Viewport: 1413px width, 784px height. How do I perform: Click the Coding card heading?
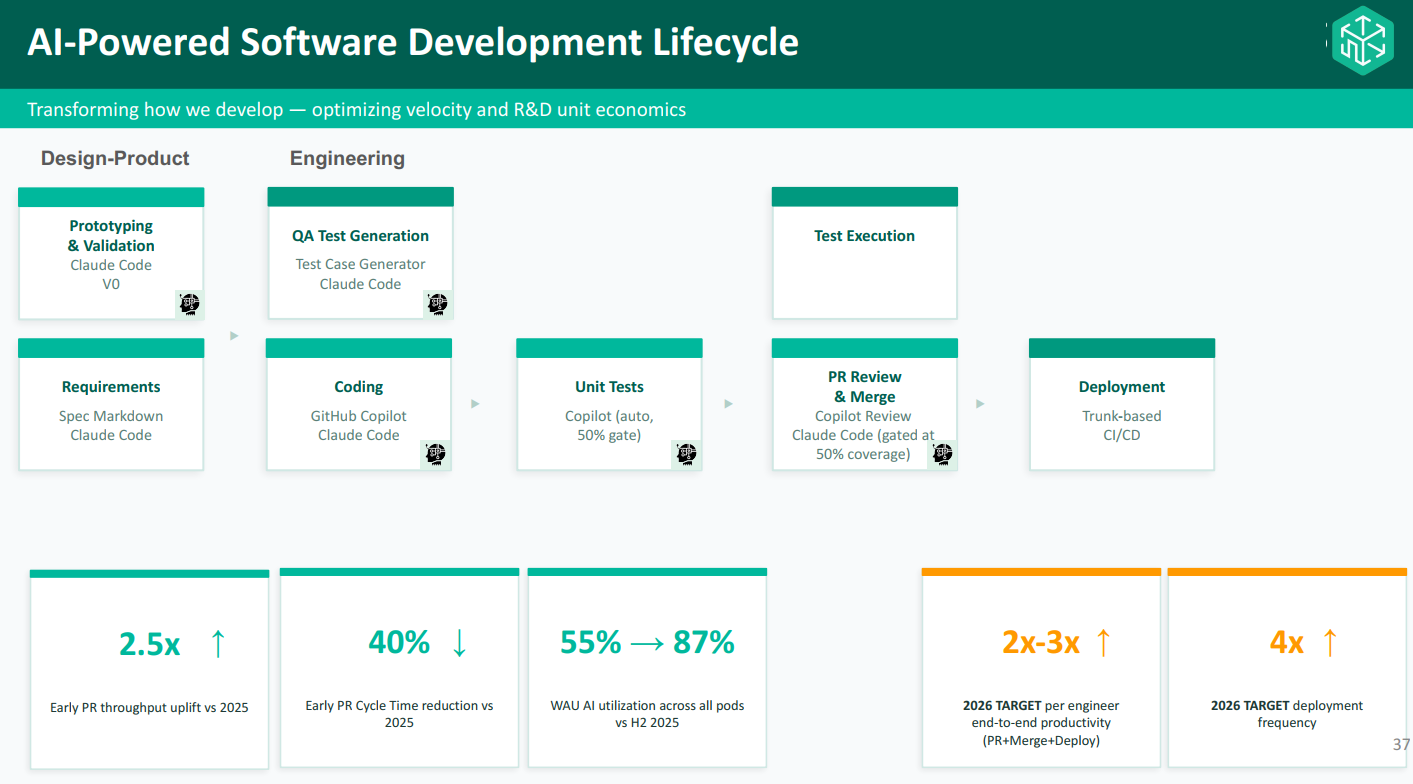click(x=359, y=387)
